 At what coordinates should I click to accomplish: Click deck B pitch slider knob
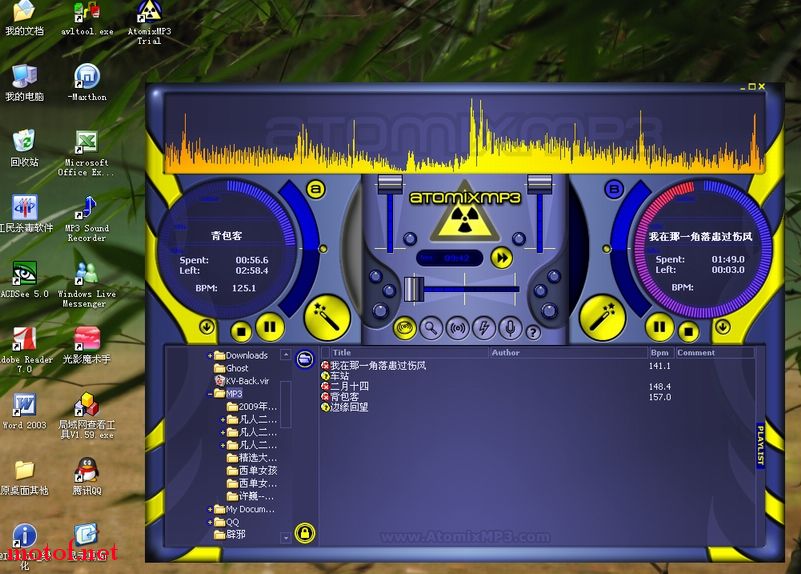pyautogui.click(x=606, y=249)
